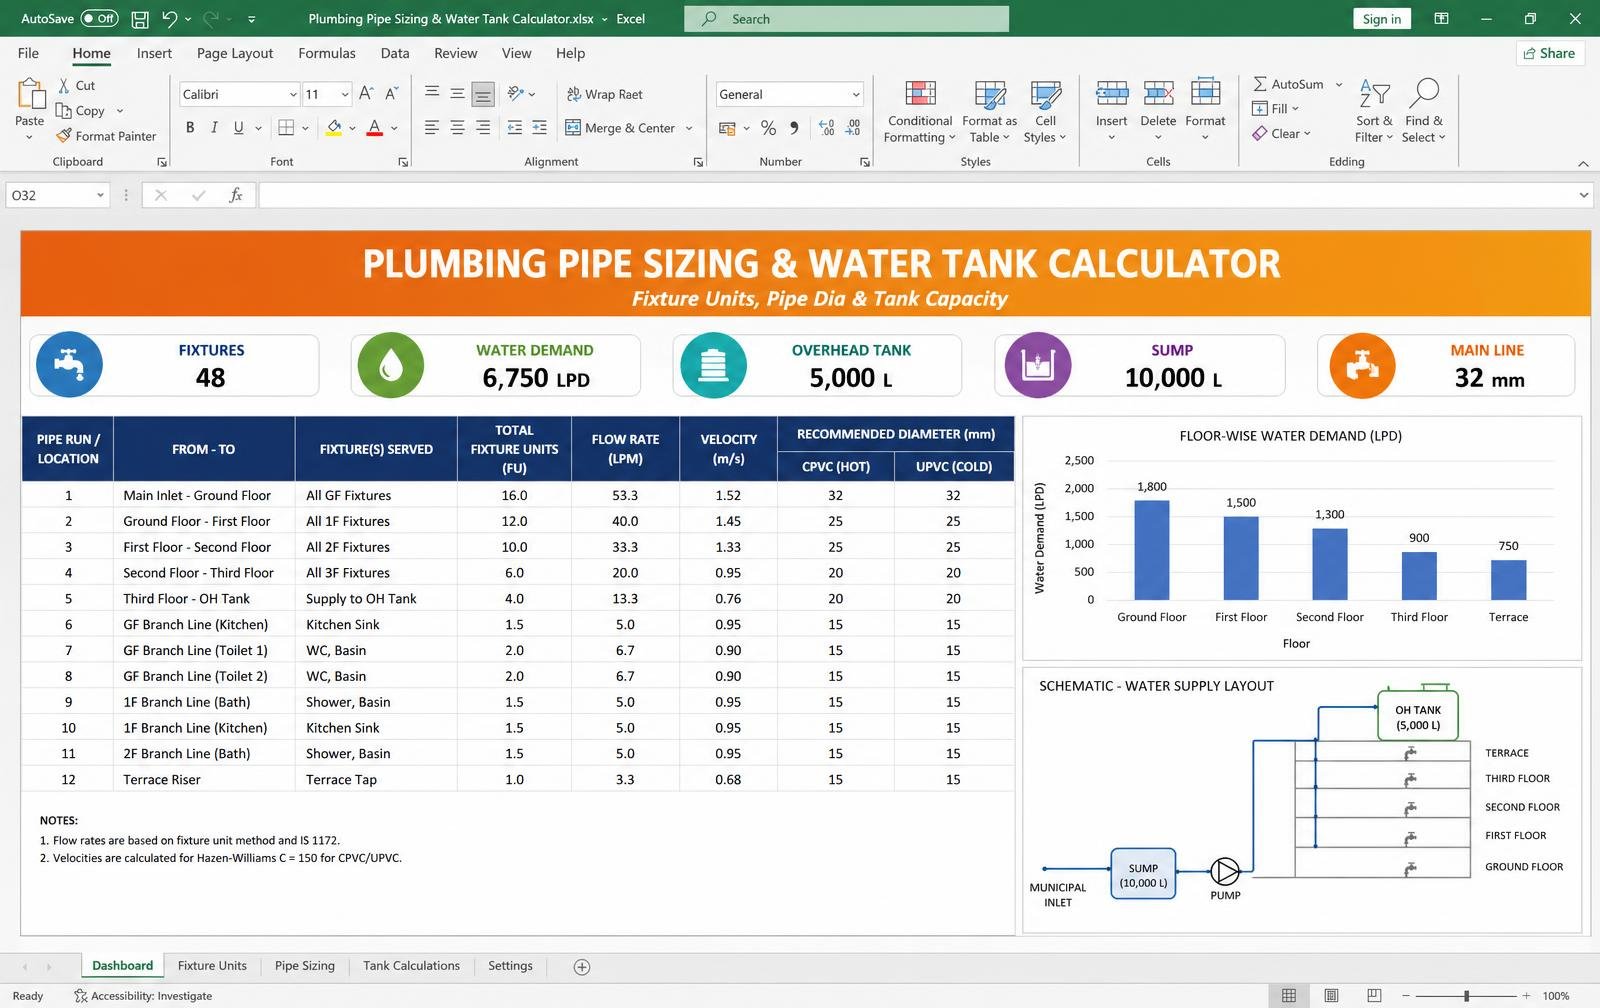The image size is (1600, 1008).
Task: Increase font size with larger A
Action: click(366, 93)
